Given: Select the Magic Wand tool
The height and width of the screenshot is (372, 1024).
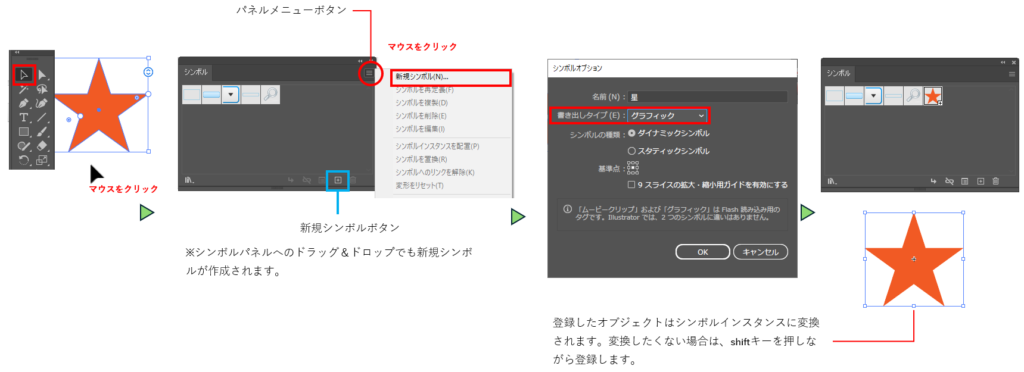Looking at the screenshot, I should coord(24,89).
